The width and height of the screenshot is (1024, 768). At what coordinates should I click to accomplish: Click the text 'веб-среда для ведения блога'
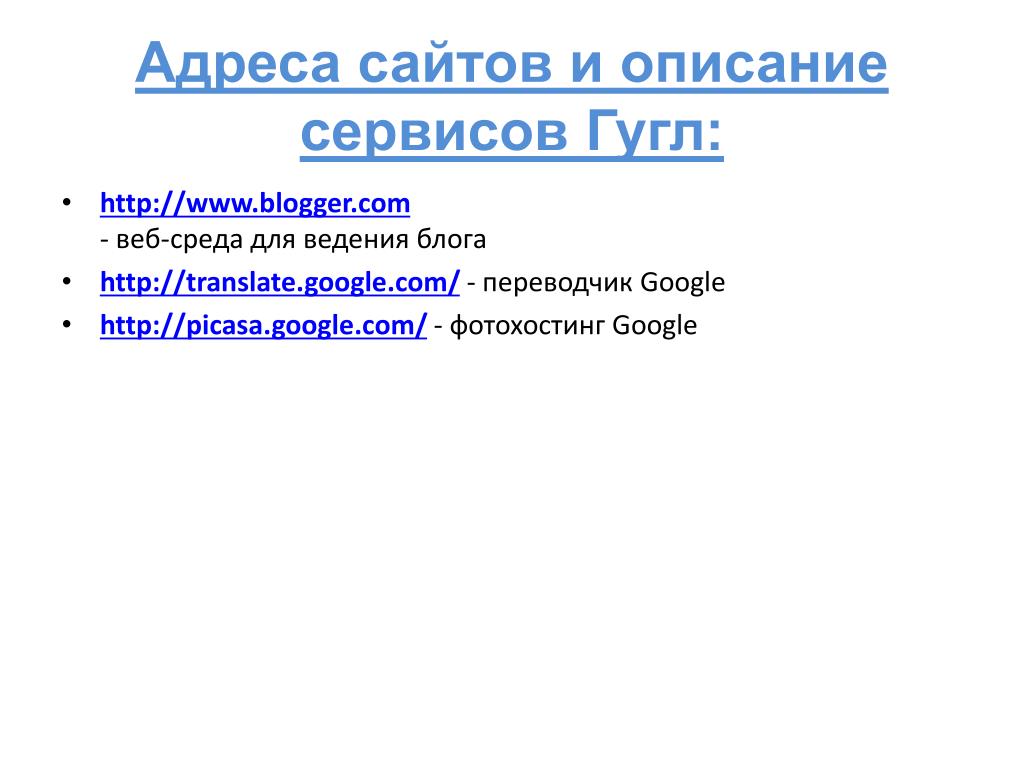pos(300,240)
